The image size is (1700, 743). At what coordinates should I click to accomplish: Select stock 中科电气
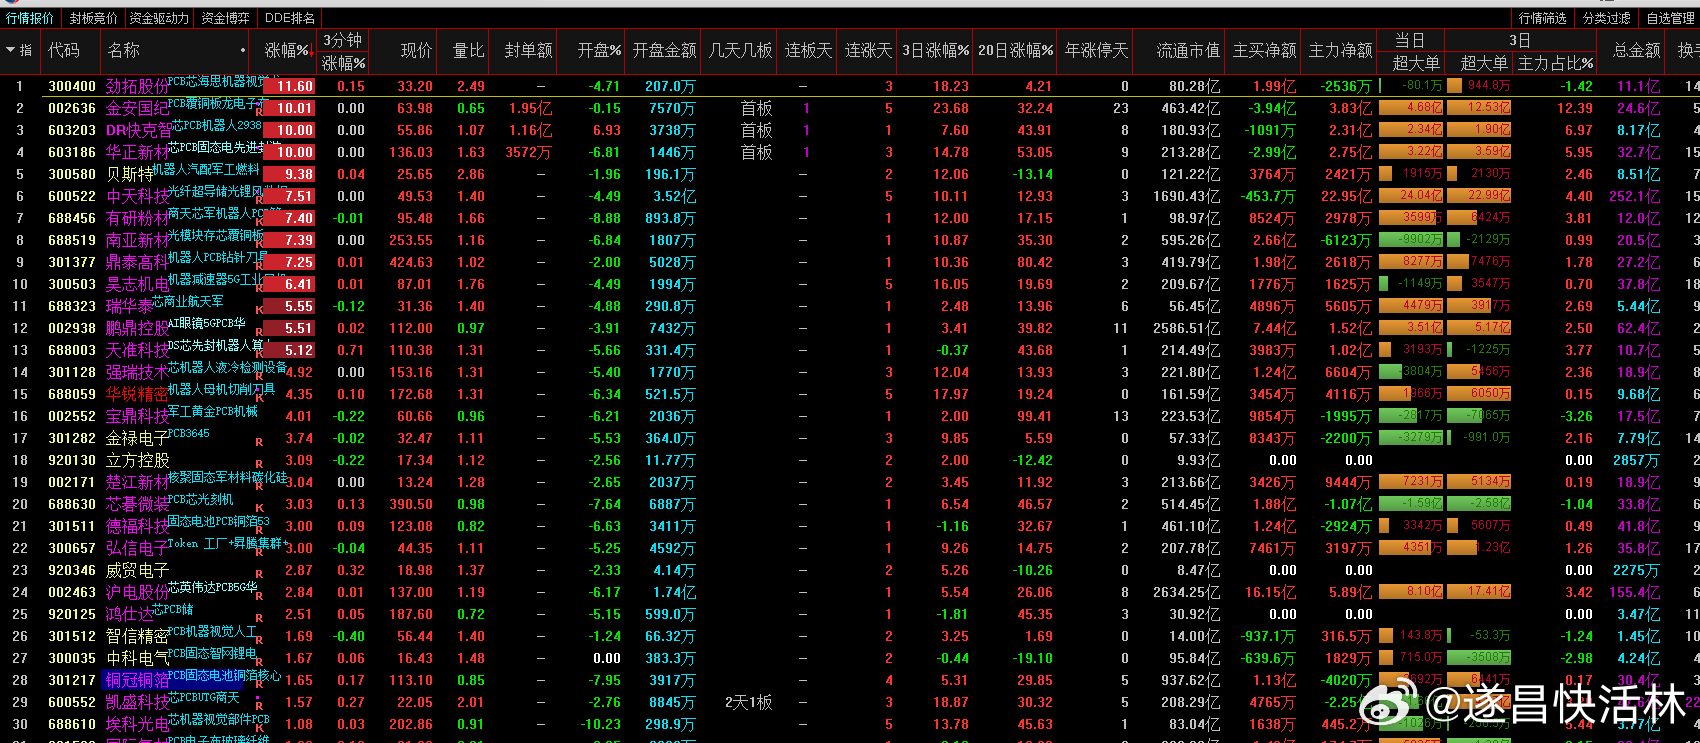click(x=137, y=659)
